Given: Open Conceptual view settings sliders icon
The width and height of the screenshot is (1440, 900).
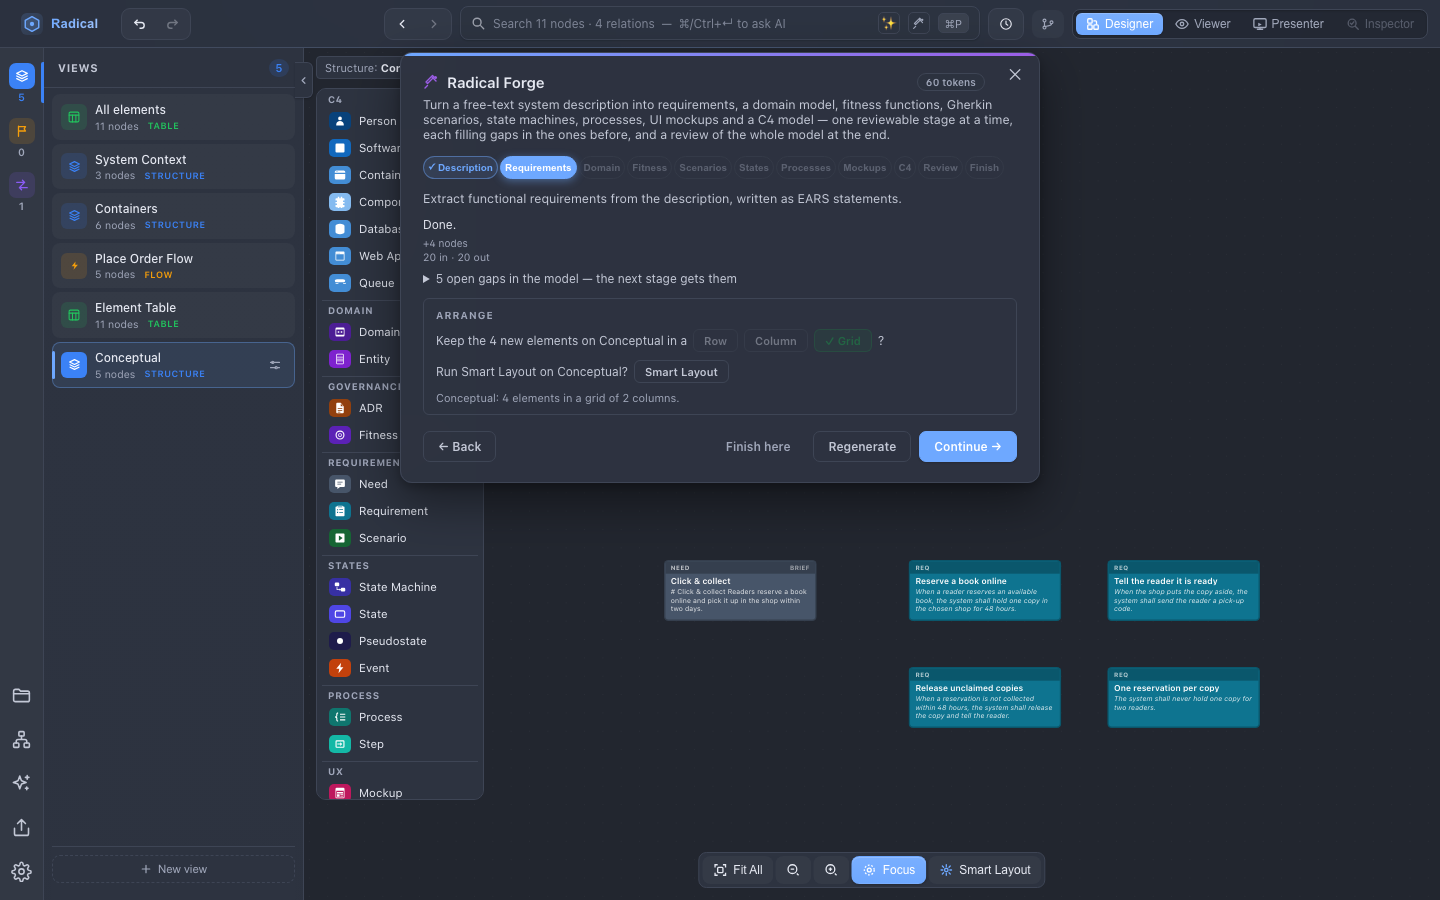Looking at the screenshot, I should 275,365.
